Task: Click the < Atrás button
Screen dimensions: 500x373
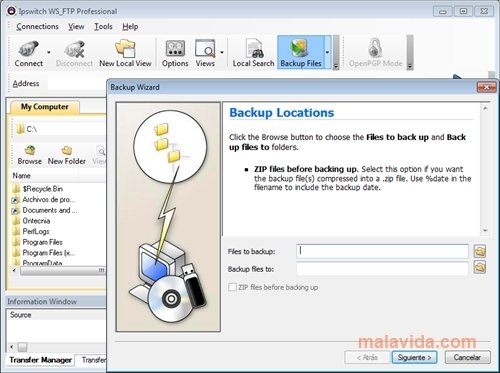Action: (367, 357)
